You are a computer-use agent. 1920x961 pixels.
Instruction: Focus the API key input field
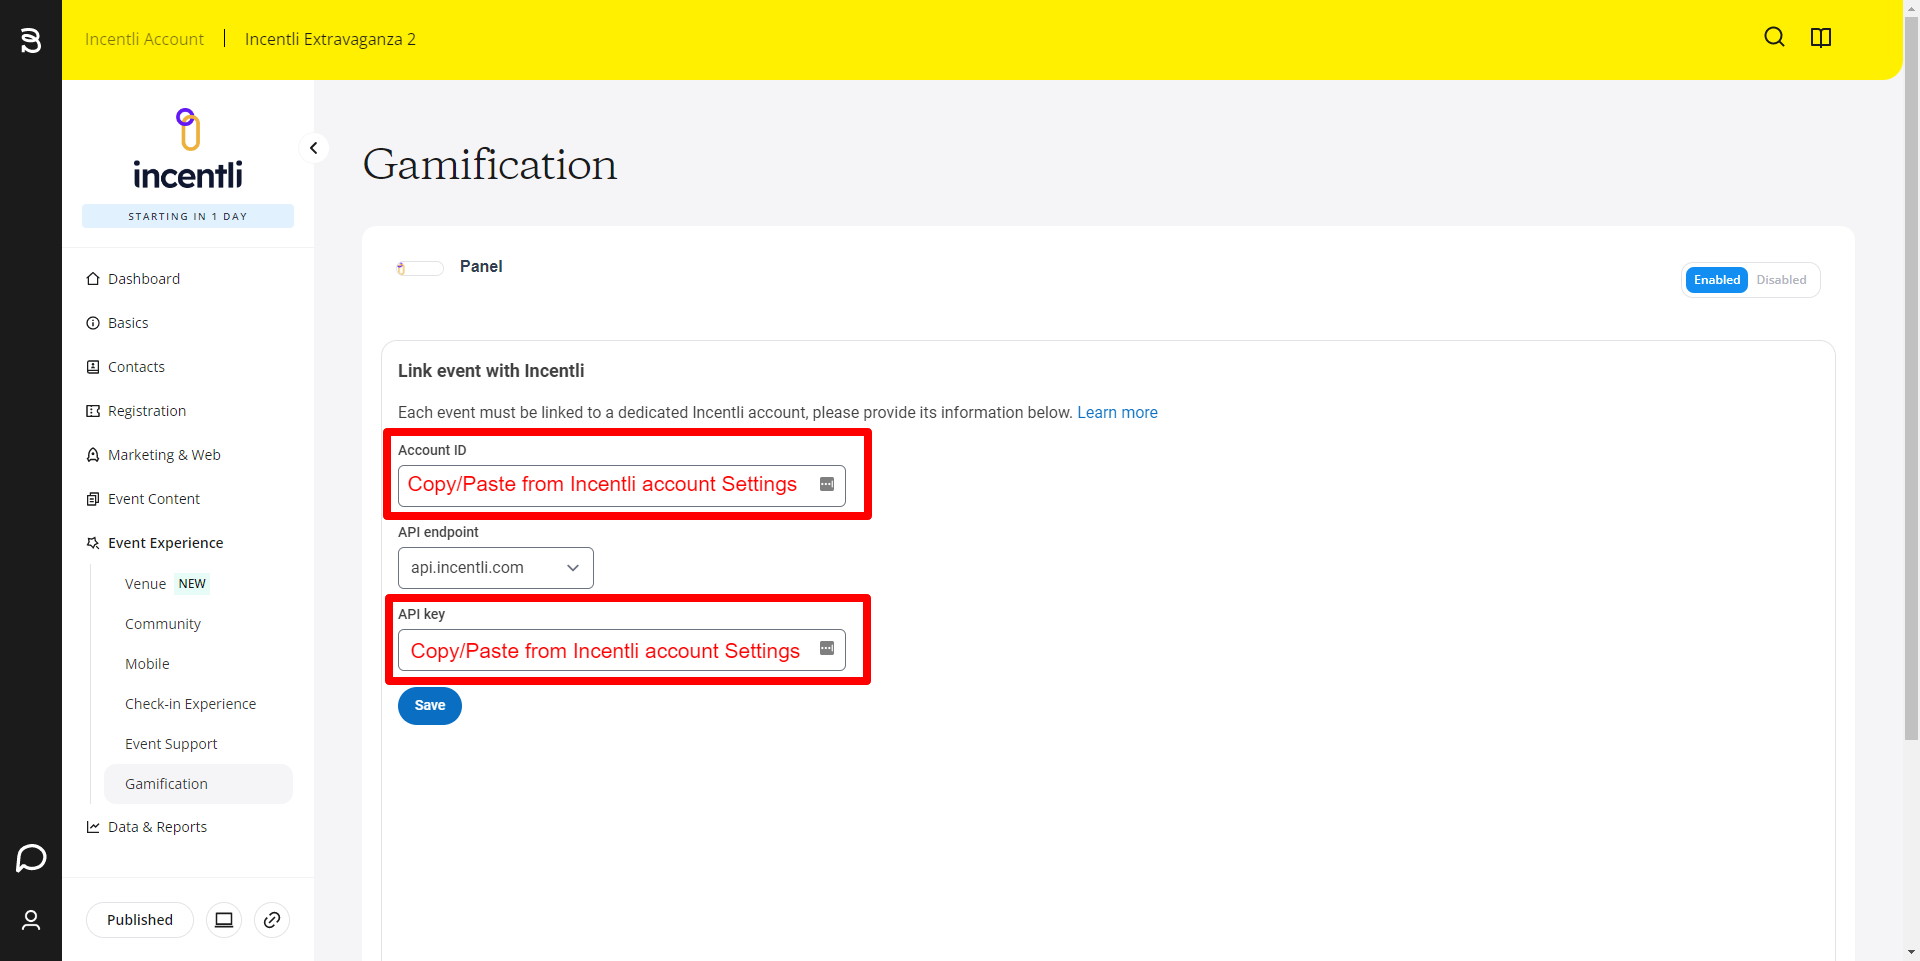622,650
